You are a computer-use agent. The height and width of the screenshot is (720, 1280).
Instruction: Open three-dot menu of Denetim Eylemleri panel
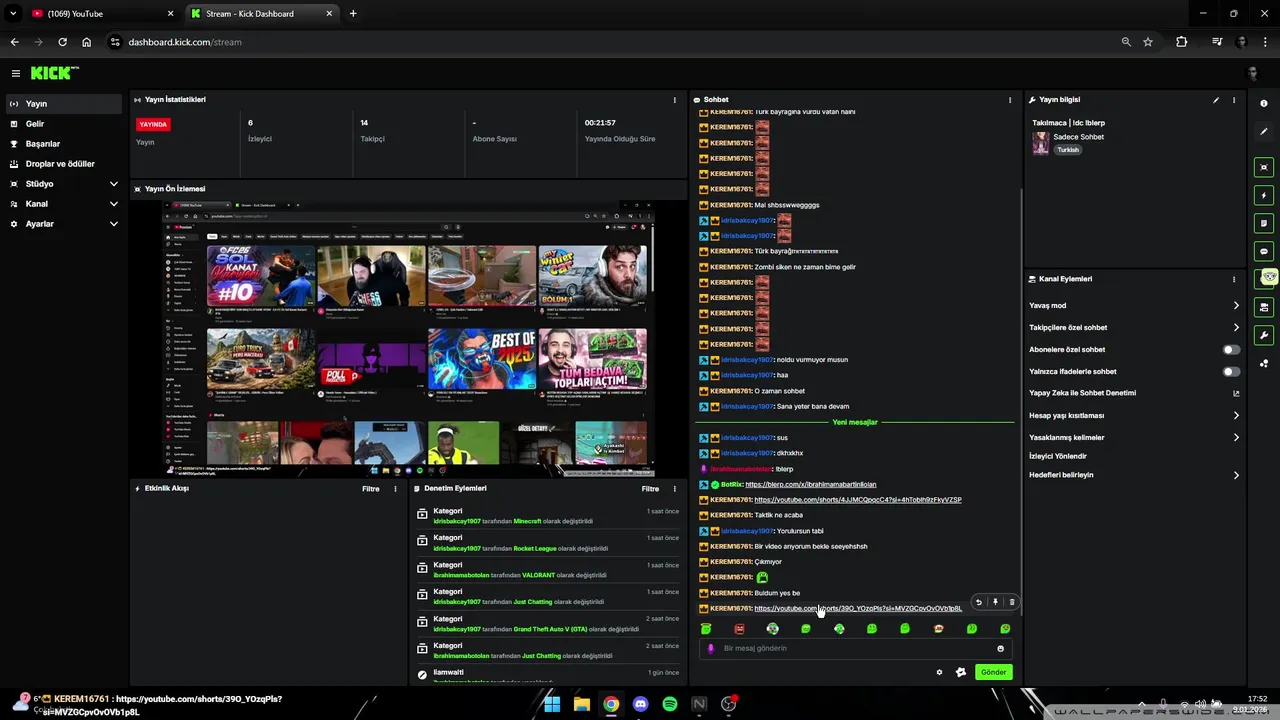click(x=674, y=489)
